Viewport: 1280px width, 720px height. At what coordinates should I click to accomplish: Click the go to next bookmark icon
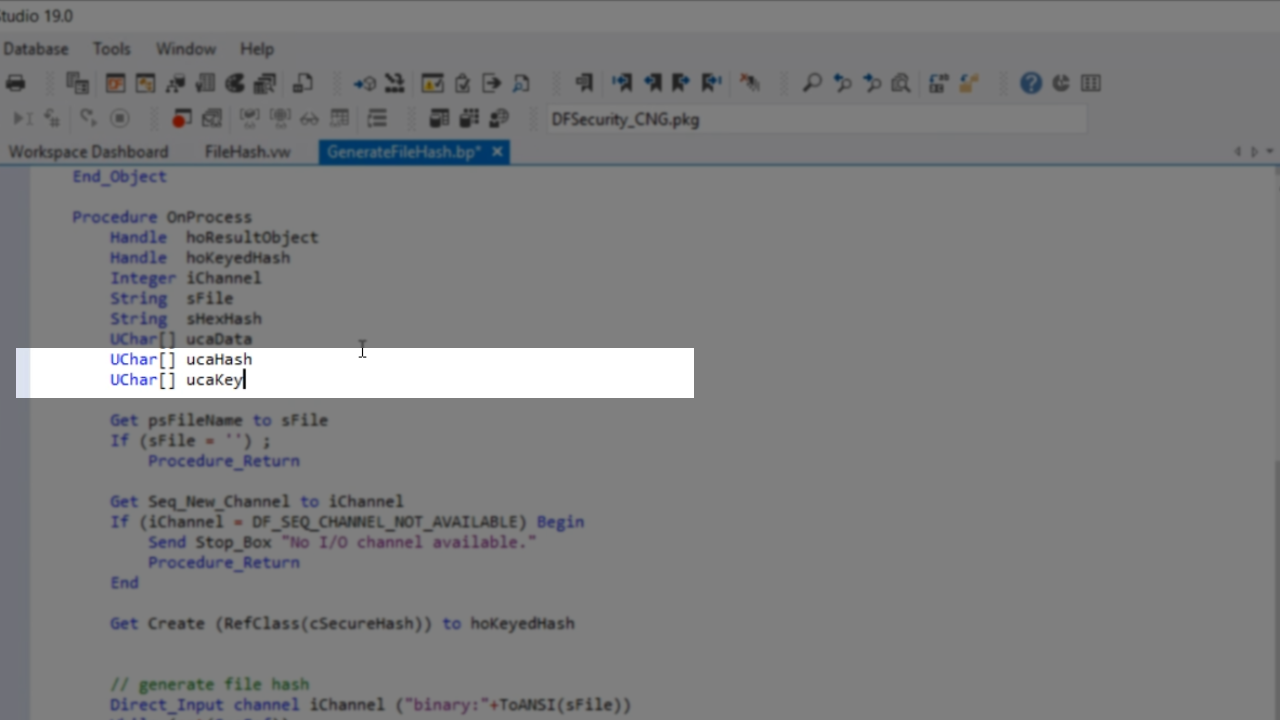coord(622,83)
